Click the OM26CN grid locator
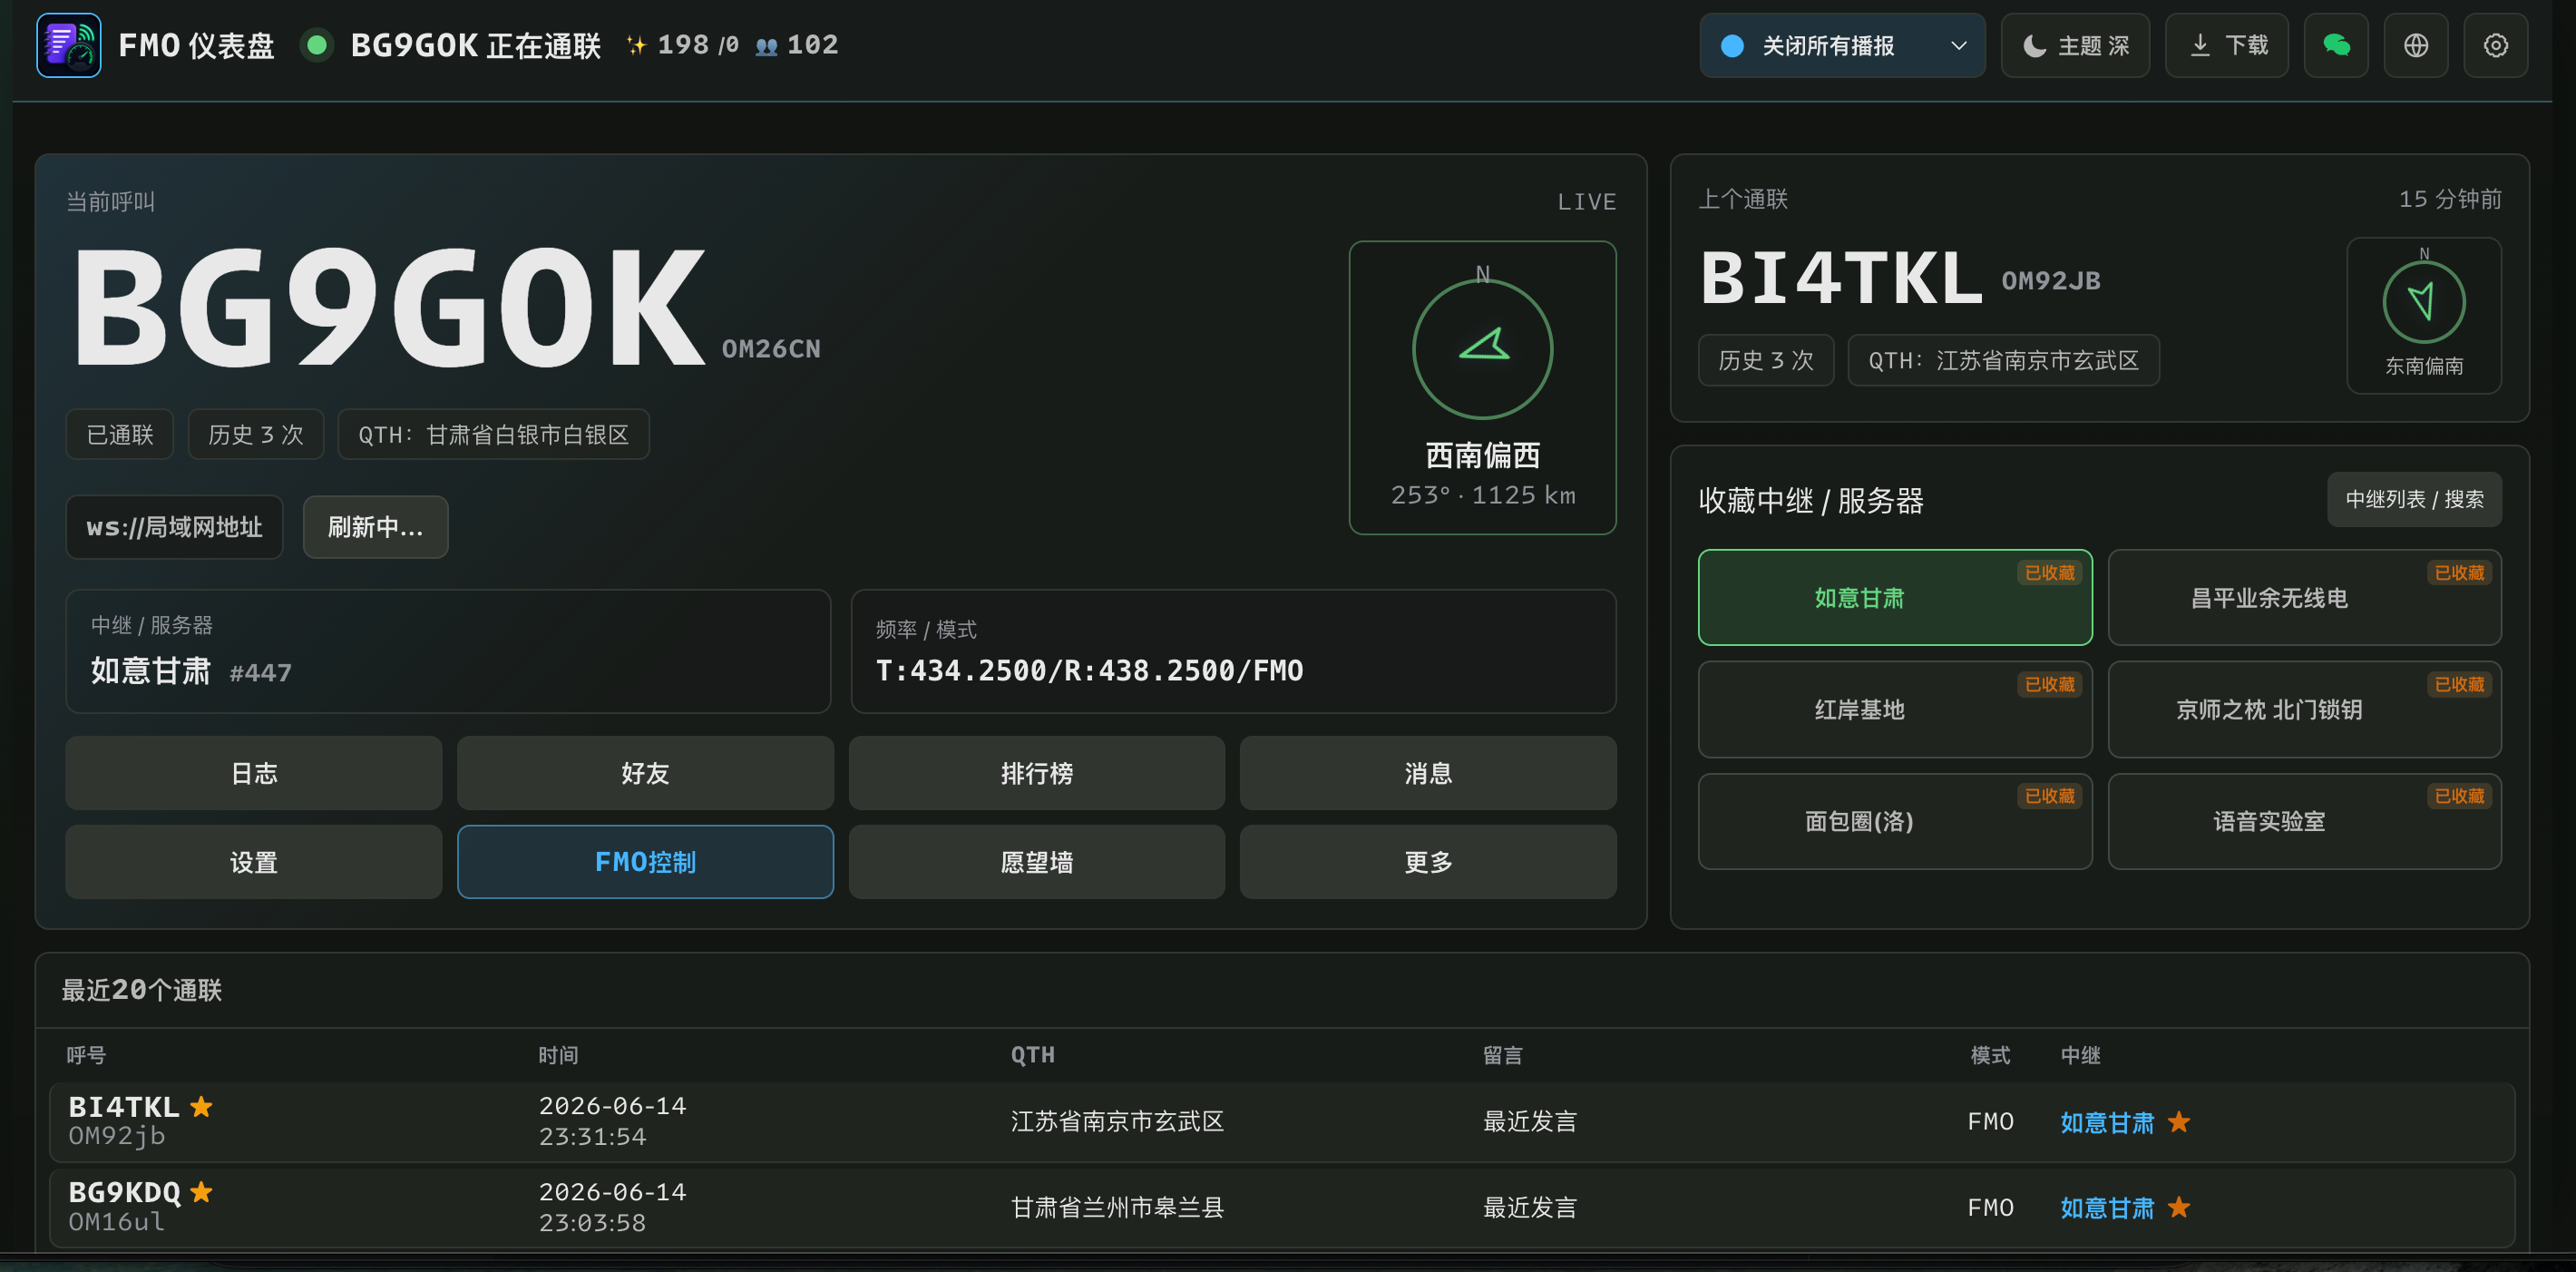2576x1272 pixels. click(771, 348)
